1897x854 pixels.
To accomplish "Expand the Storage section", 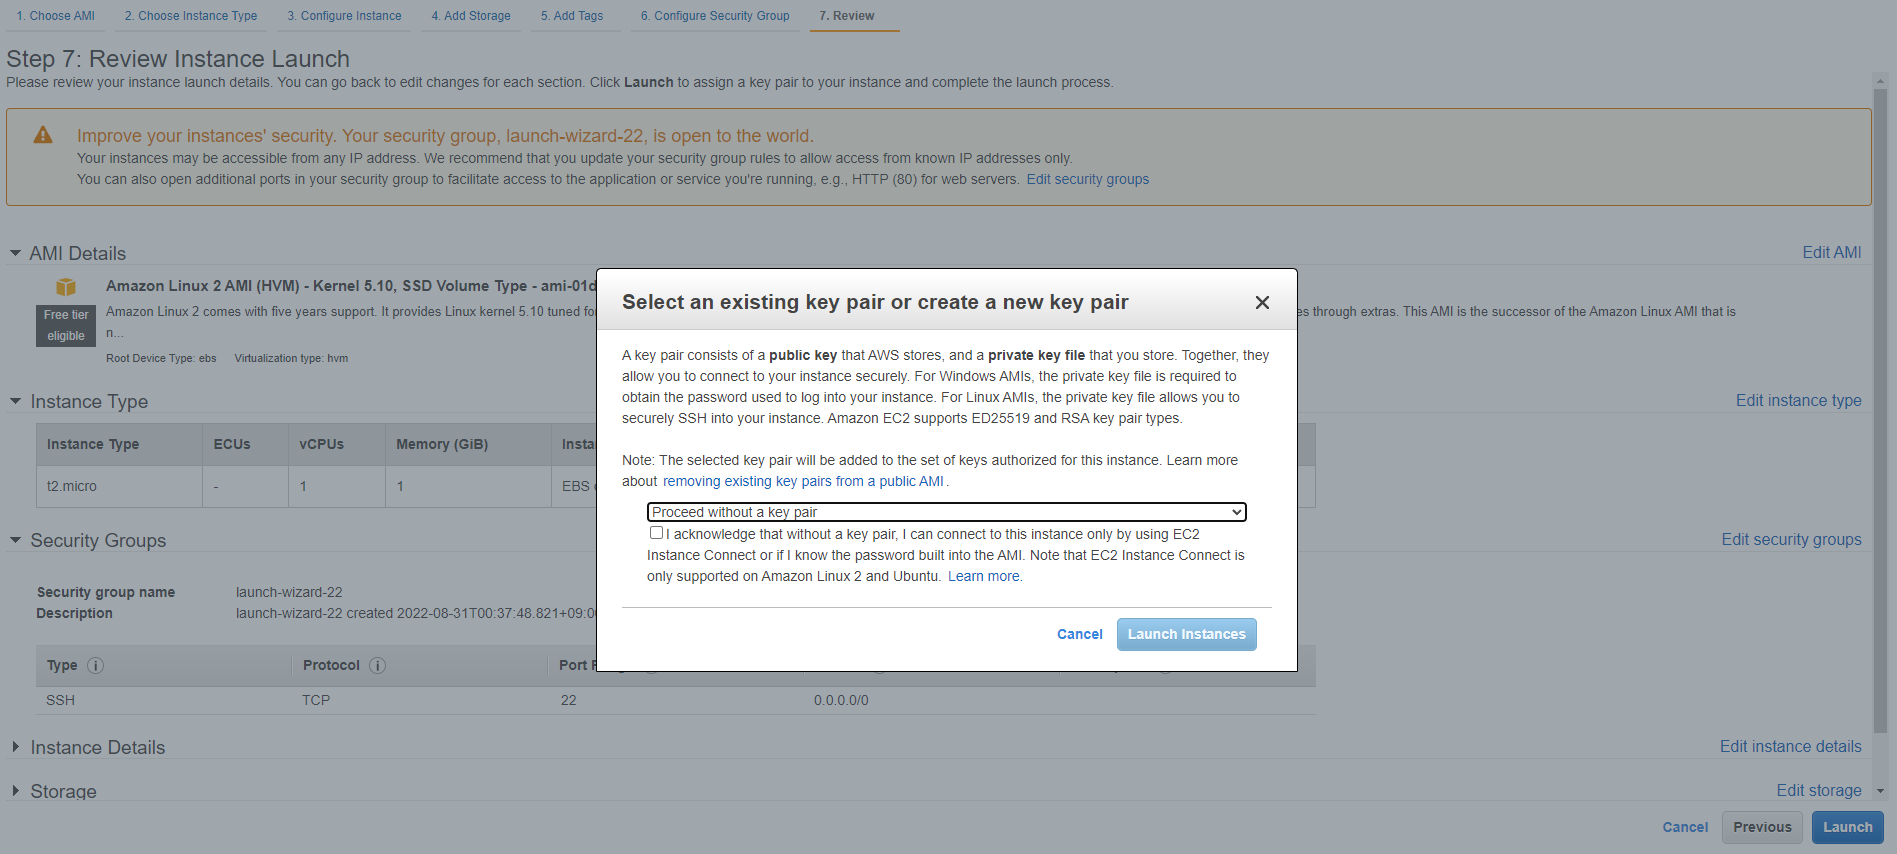I will (x=15, y=790).
